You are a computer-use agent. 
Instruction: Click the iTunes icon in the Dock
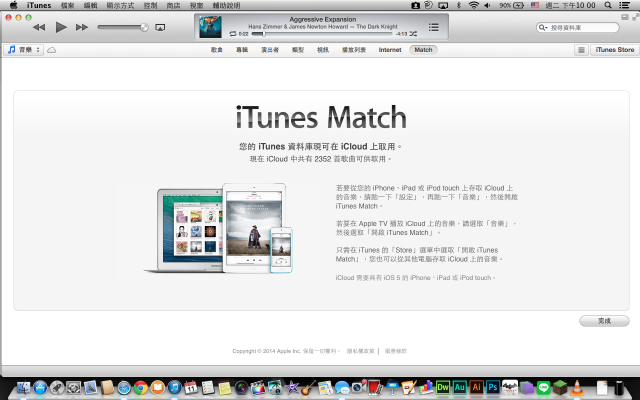click(174, 387)
